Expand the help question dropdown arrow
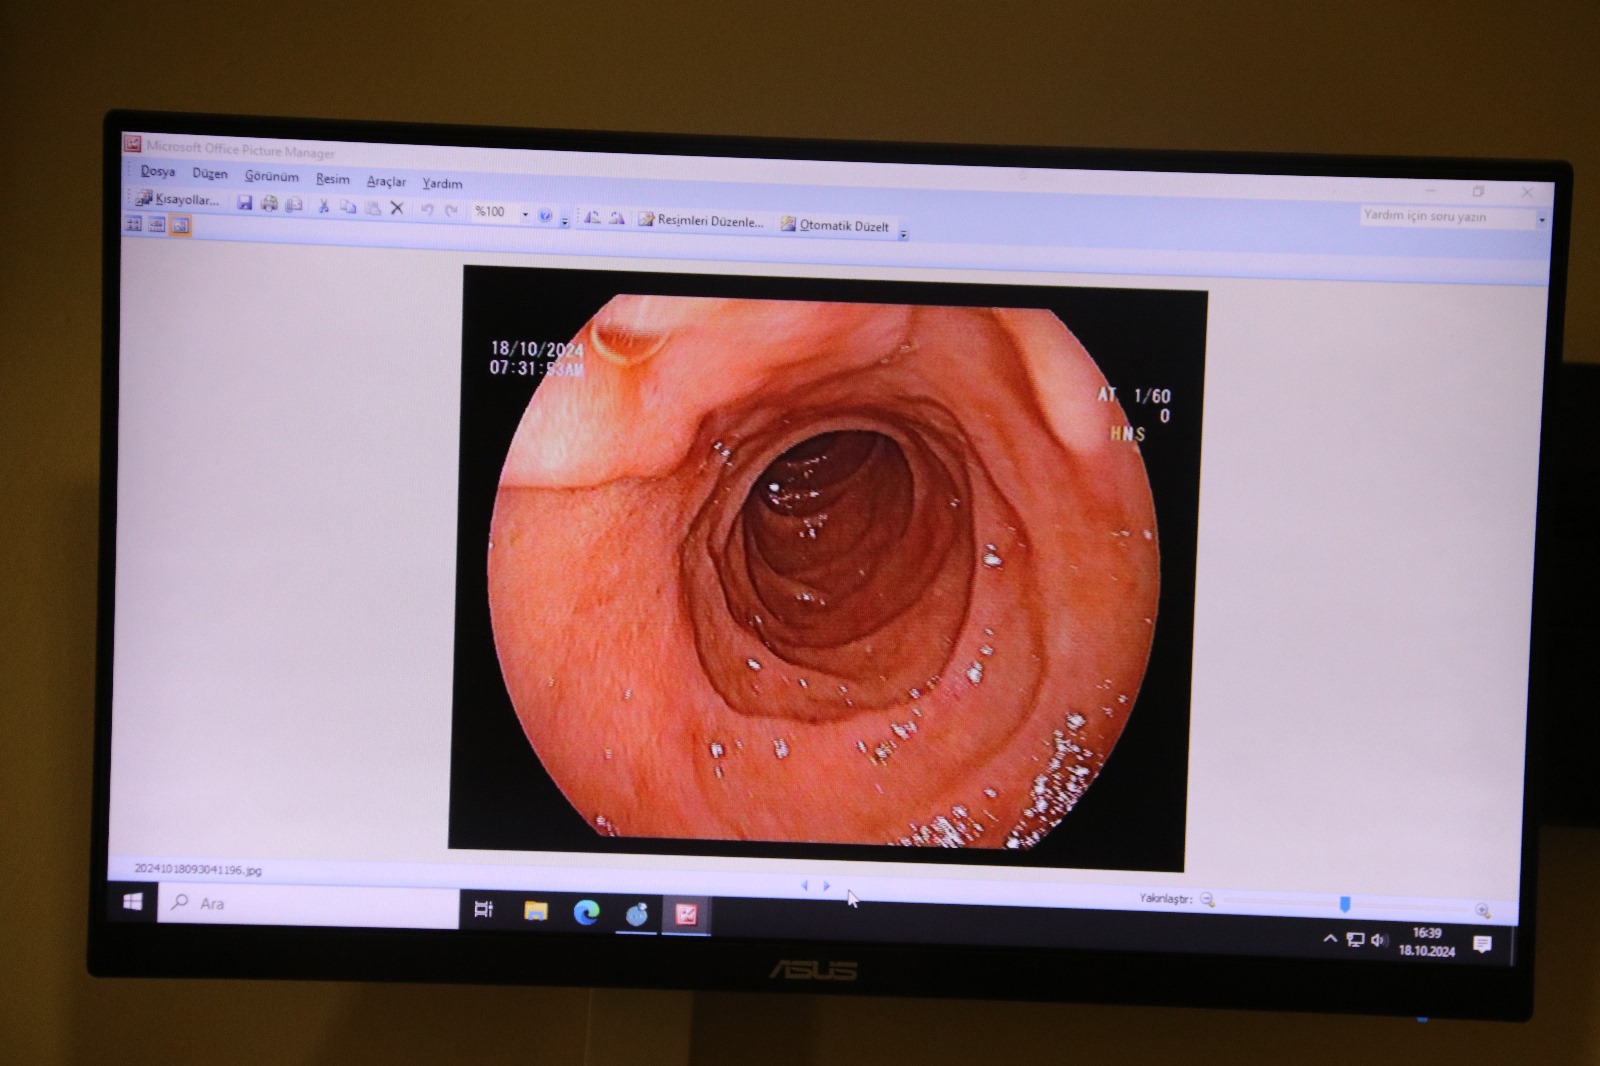 1542,219
